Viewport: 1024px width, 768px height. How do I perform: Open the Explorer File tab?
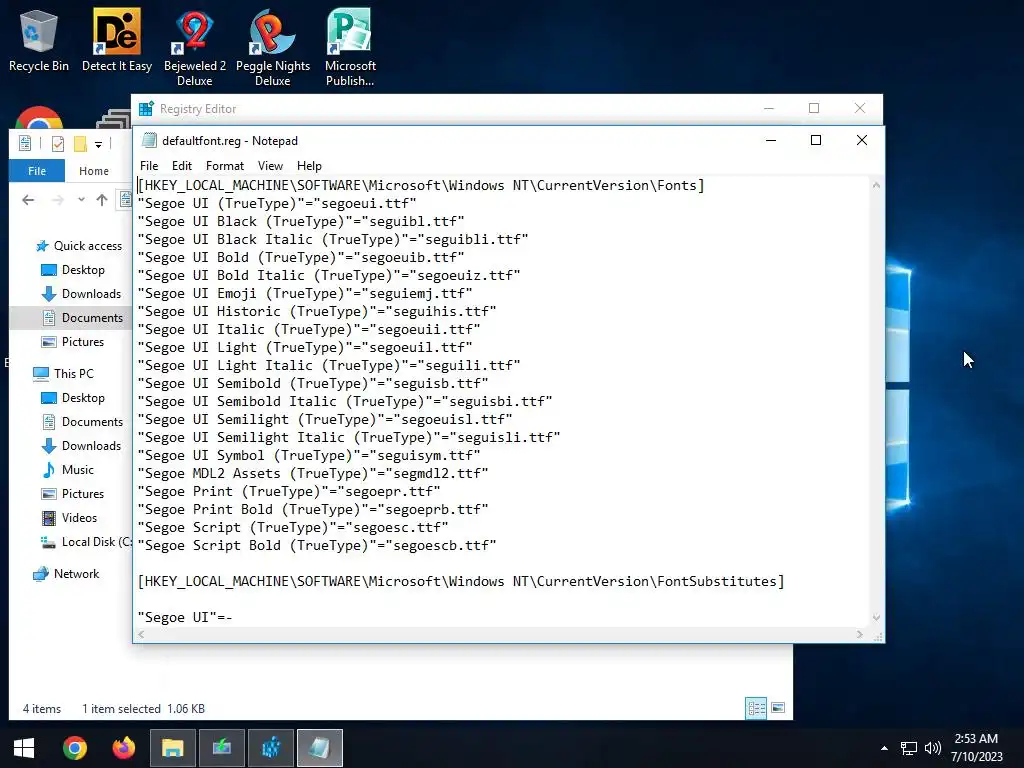(x=37, y=170)
